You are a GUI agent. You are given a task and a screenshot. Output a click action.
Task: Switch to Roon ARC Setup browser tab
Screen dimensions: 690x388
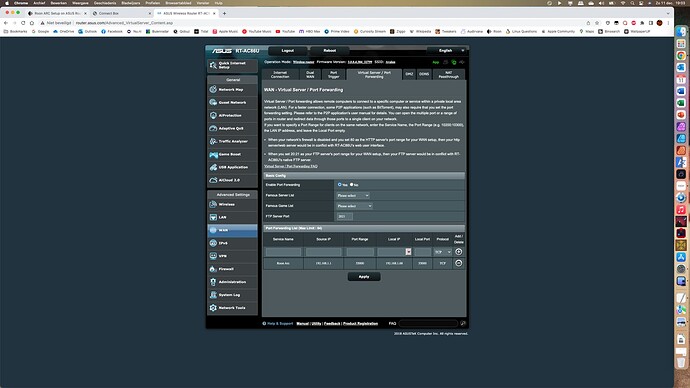click(x=56, y=13)
